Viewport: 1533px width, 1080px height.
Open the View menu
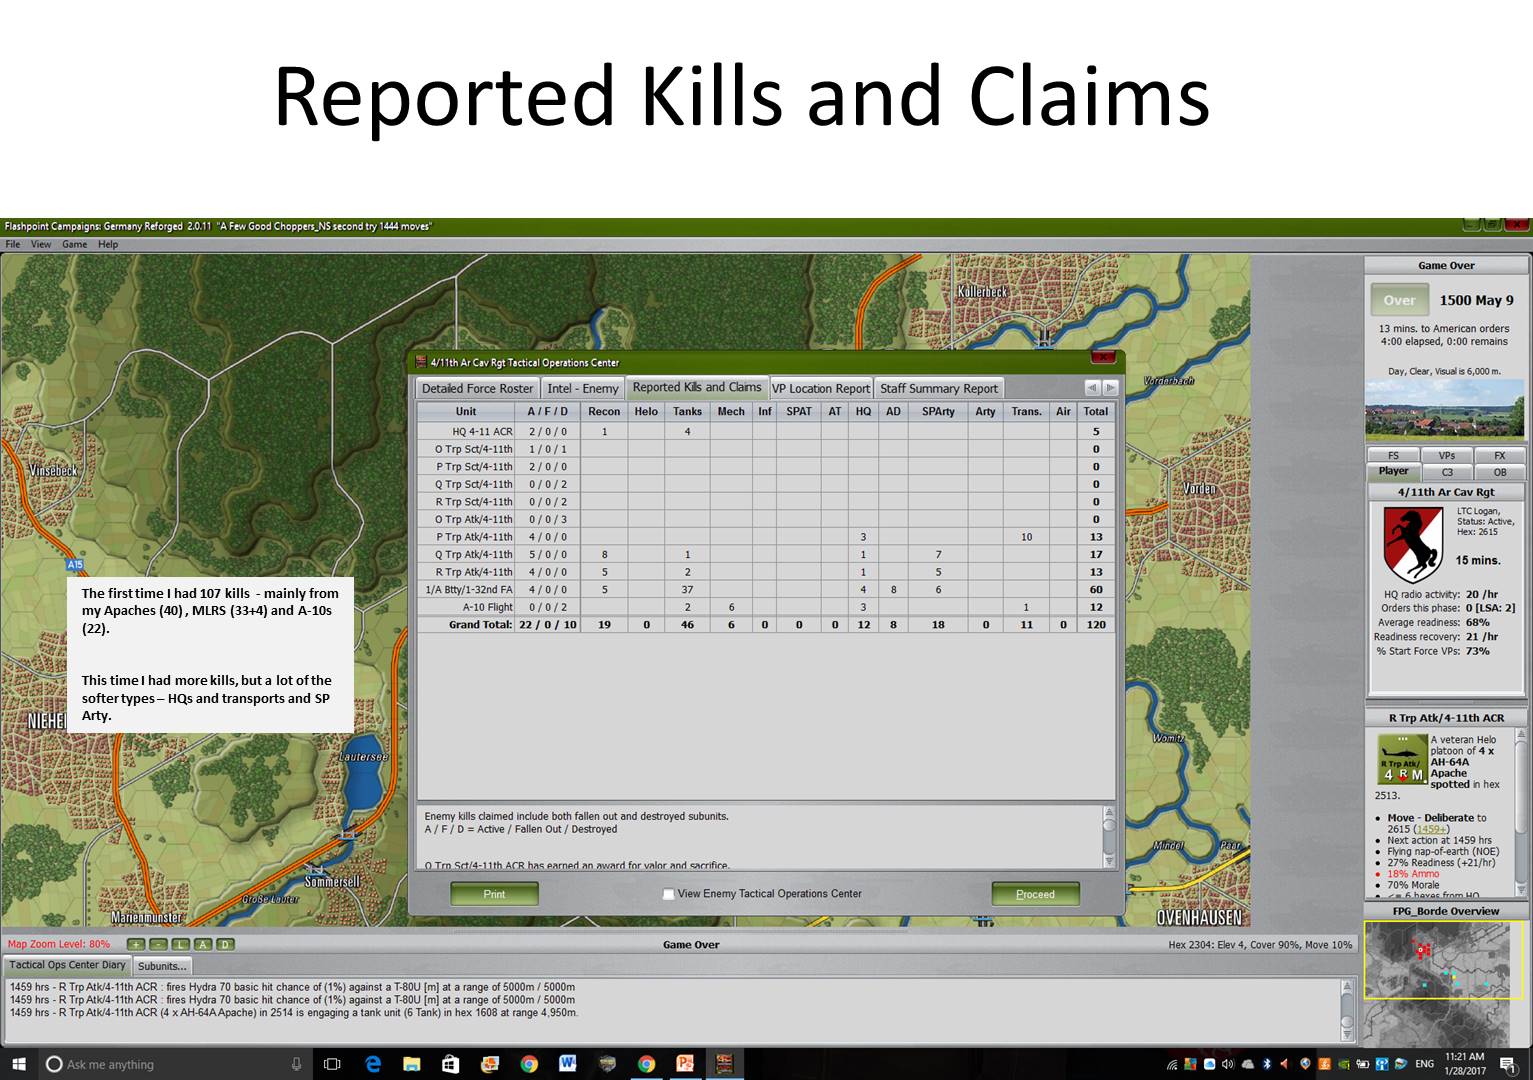click(41, 244)
